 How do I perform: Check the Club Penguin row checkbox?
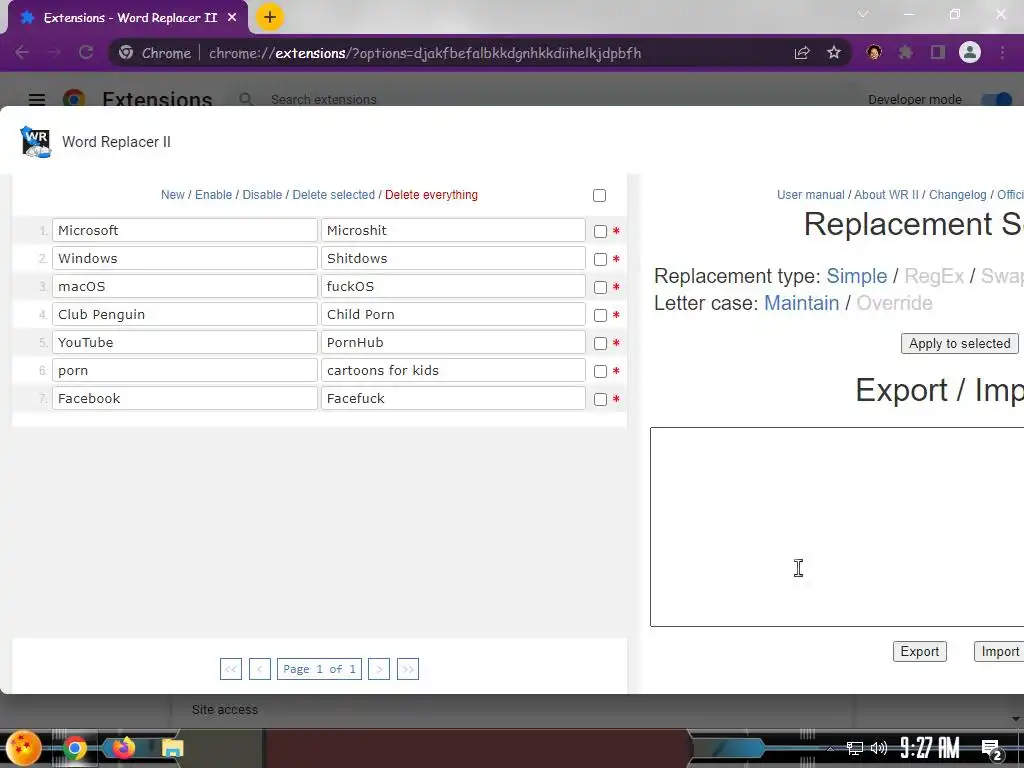click(x=600, y=315)
